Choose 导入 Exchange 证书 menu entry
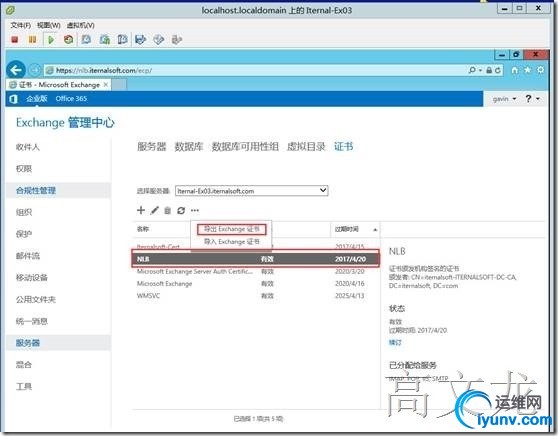This screenshot has height=436, width=558. coord(232,242)
